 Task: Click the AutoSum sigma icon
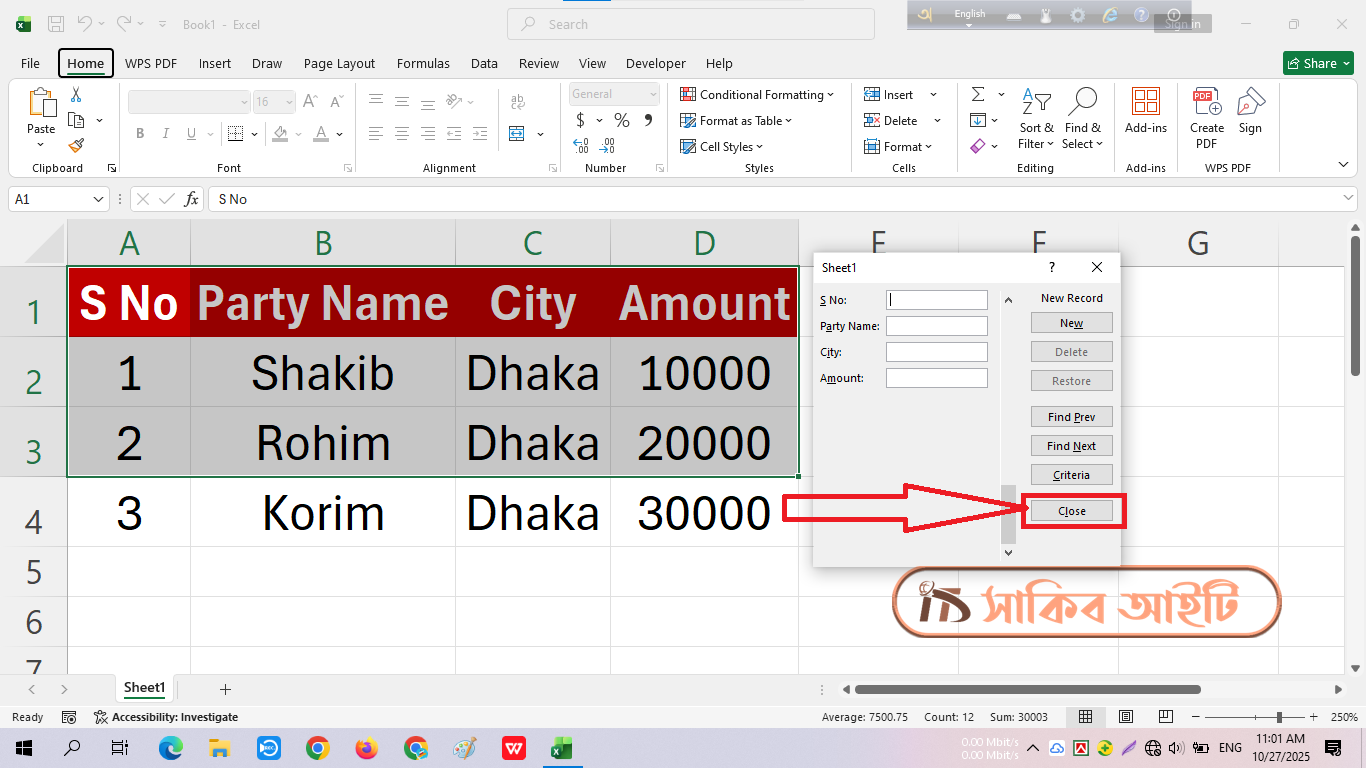coord(977,94)
